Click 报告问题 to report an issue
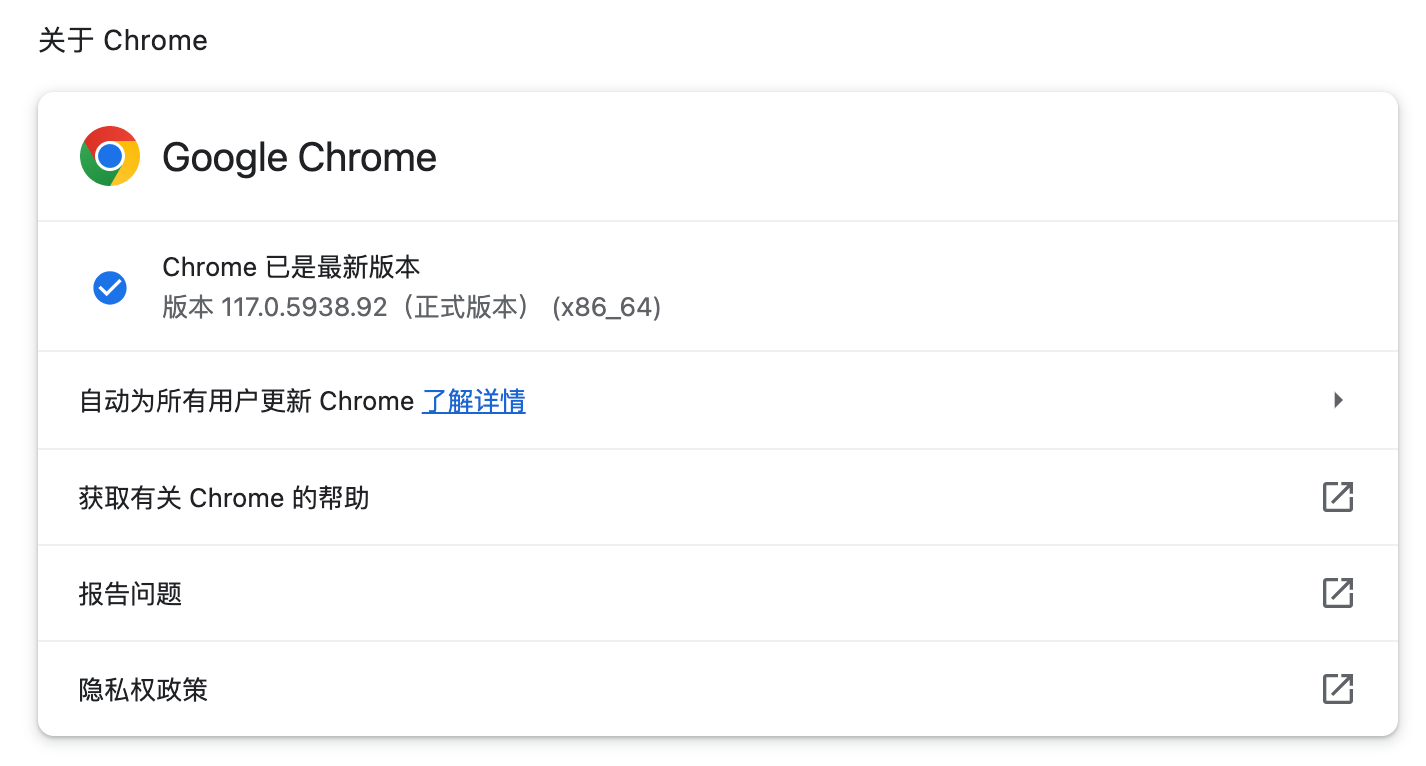The image size is (1426, 766). 130,593
